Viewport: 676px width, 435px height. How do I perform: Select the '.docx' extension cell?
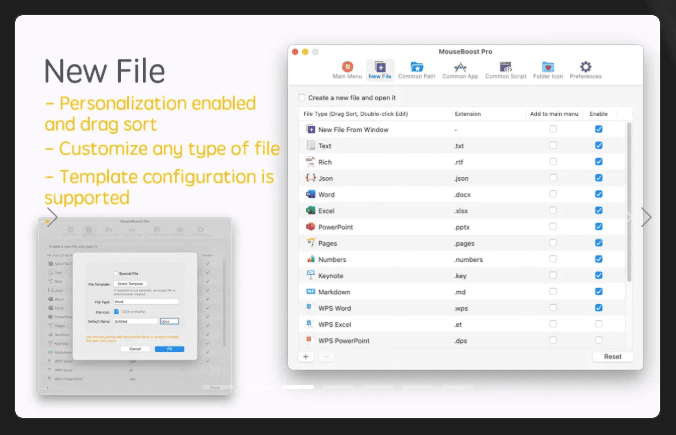(462, 194)
